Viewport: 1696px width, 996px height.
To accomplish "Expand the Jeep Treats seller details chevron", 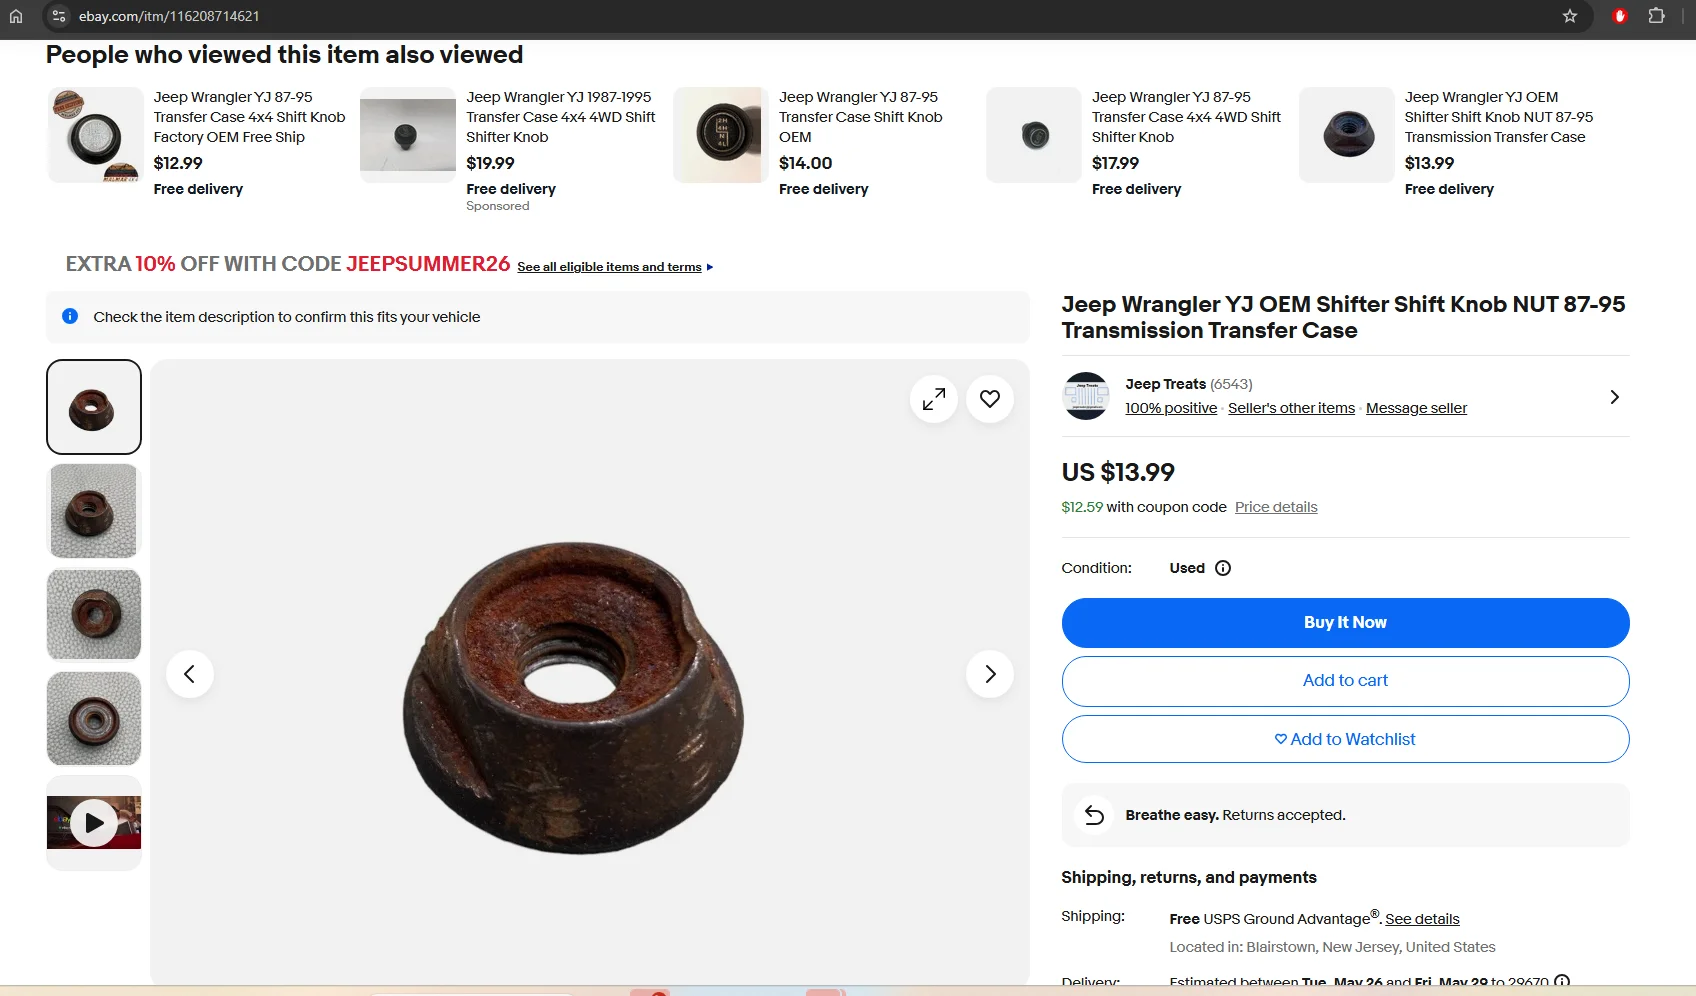I will [x=1614, y=397].
